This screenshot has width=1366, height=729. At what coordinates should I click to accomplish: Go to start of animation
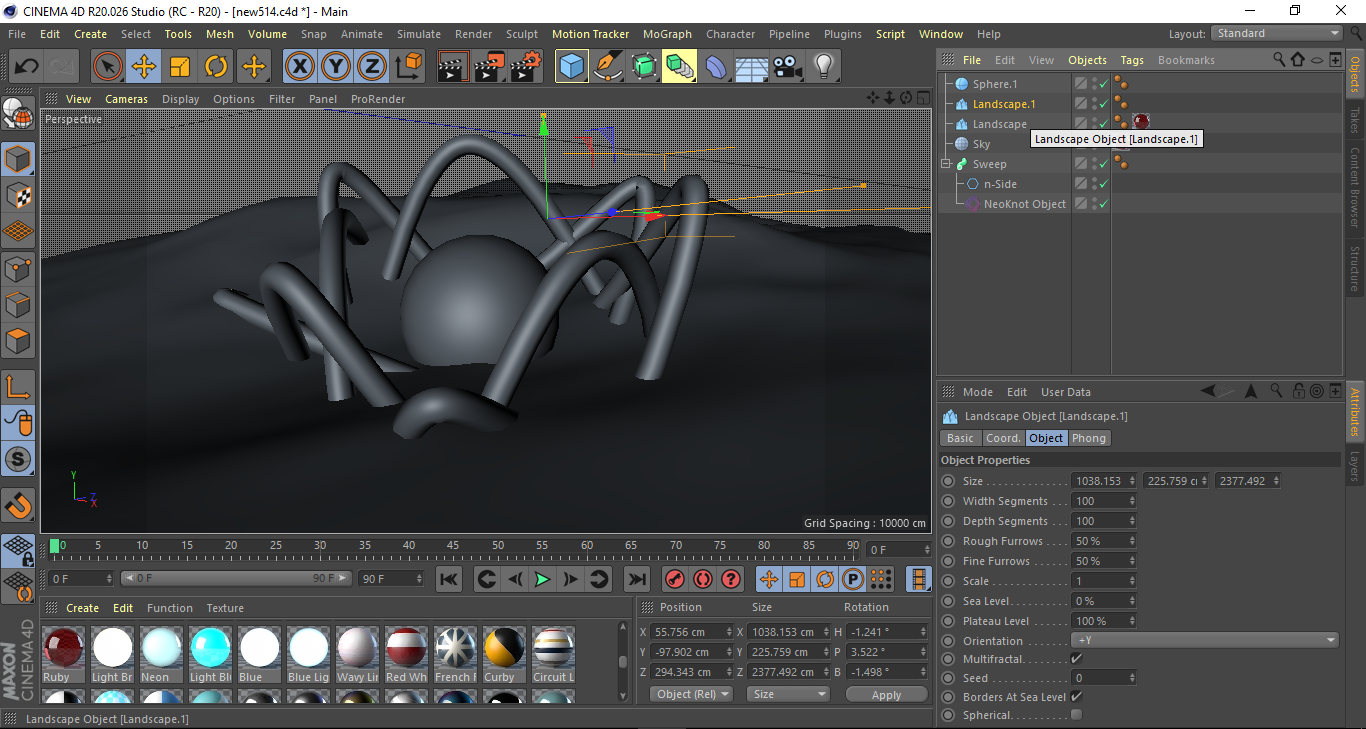pyautogui.click(x=449, y=579)
